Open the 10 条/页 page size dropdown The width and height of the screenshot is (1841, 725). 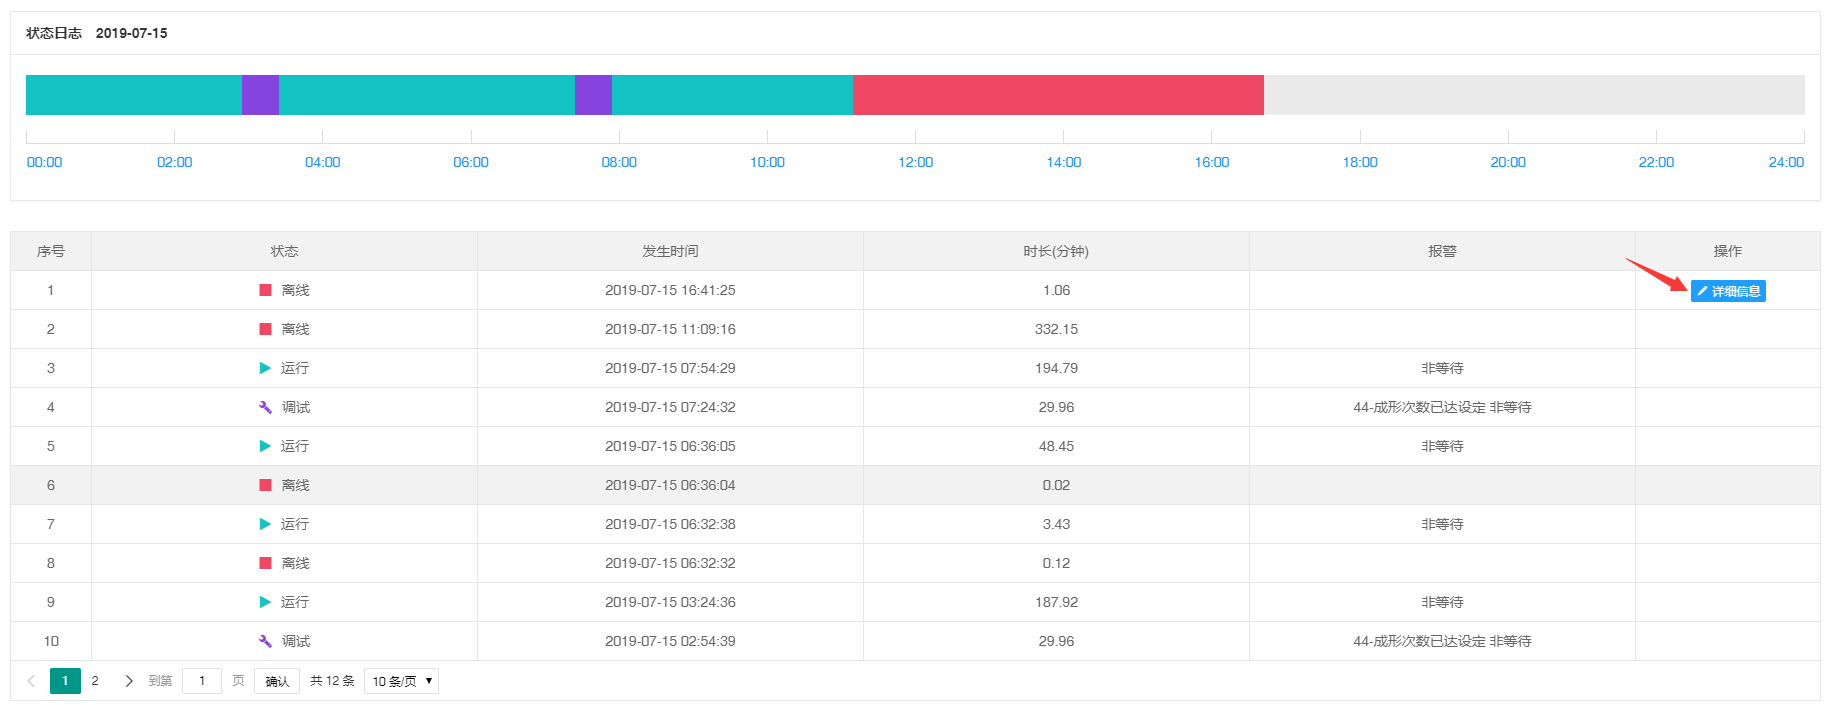(401, 681)
